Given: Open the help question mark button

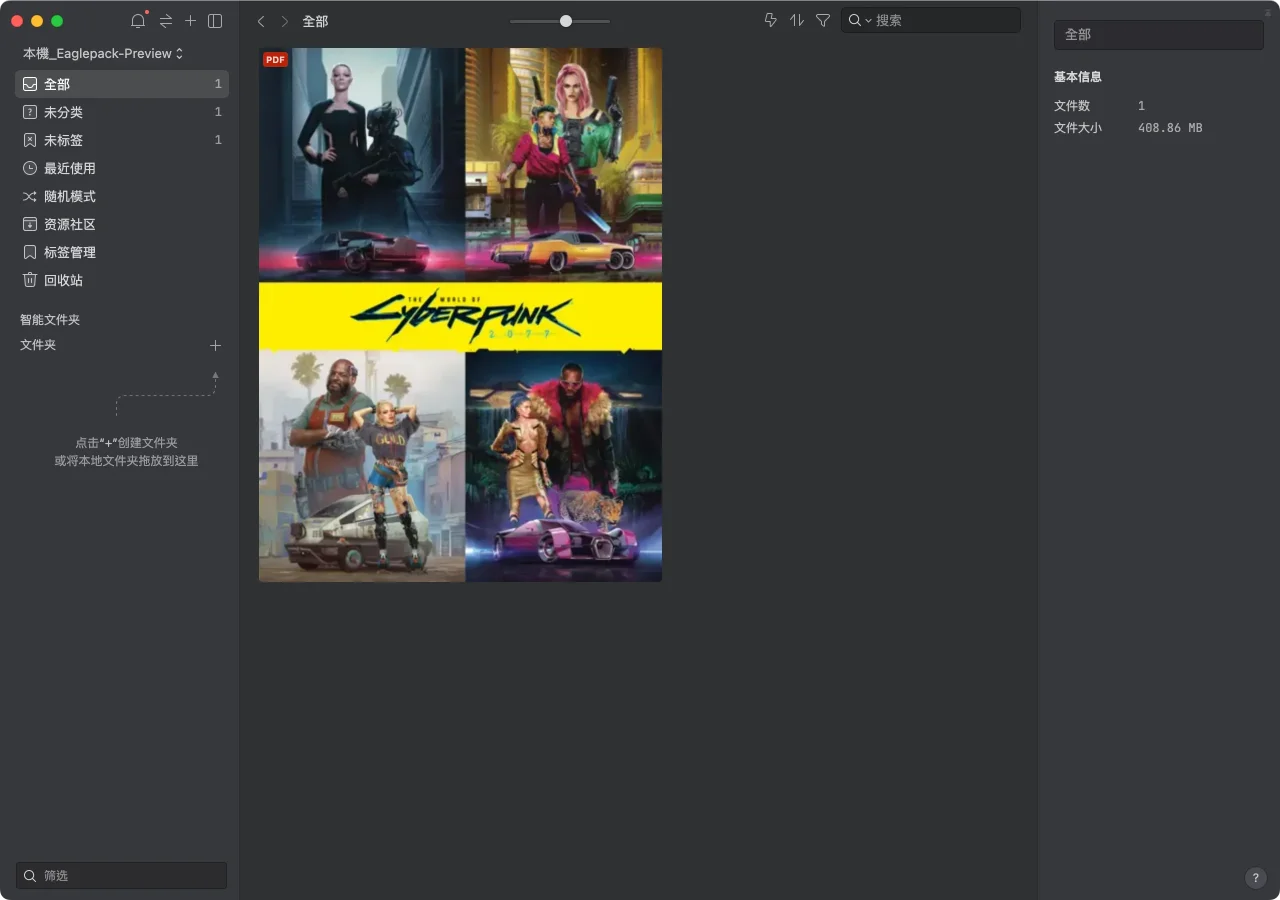Looking at the screenshot, I should [1256, 878].
